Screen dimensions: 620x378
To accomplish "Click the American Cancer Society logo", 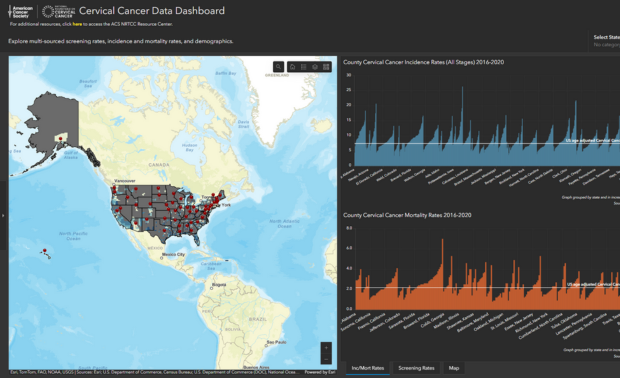I will coord(21,12).
